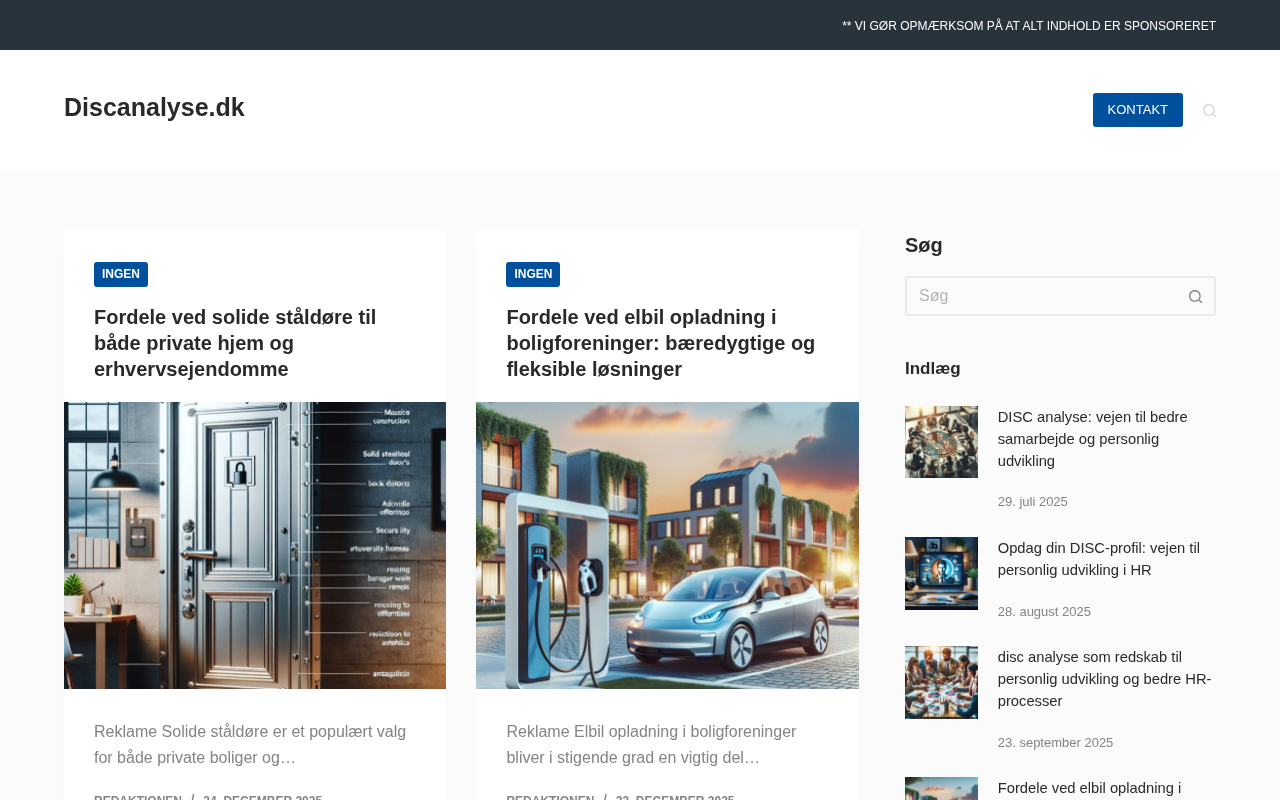Screen dimensions: 1280x800
Task: Click the sponsored content notice text
Action: 1029,26
